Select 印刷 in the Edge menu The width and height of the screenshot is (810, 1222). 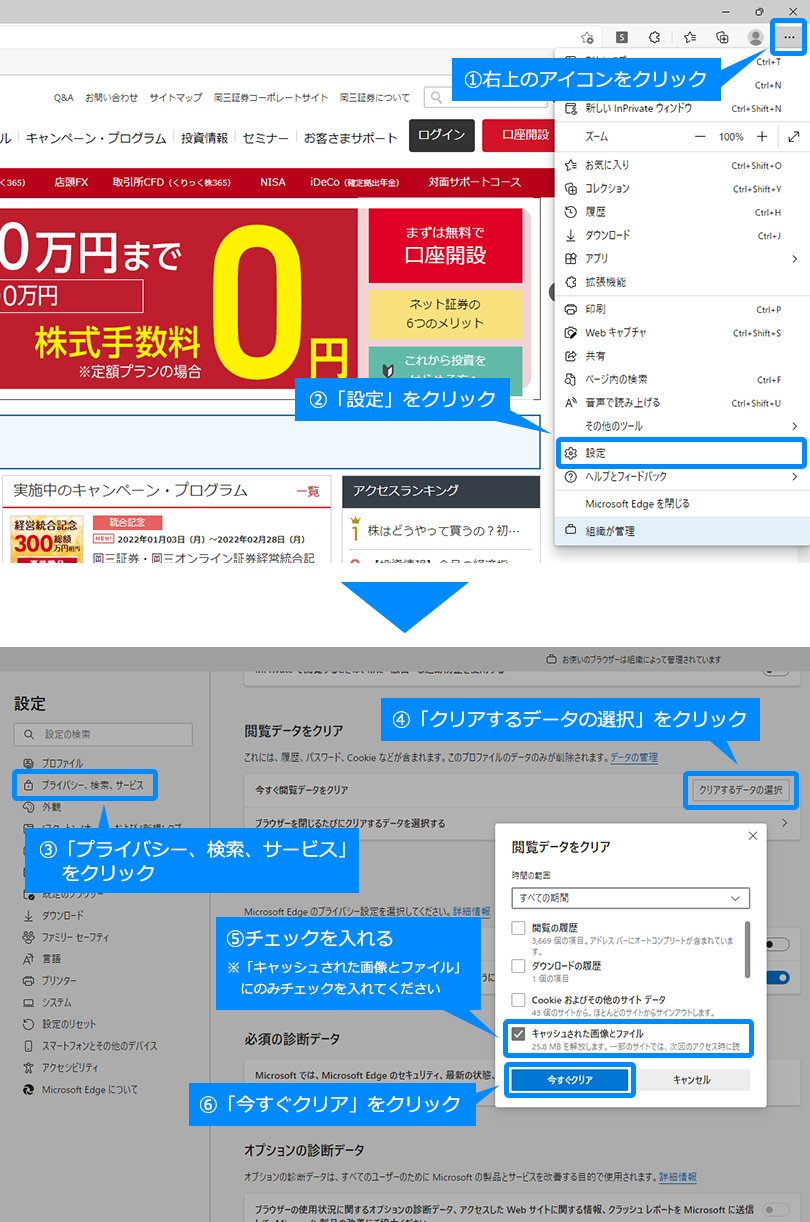coord(682,309)
